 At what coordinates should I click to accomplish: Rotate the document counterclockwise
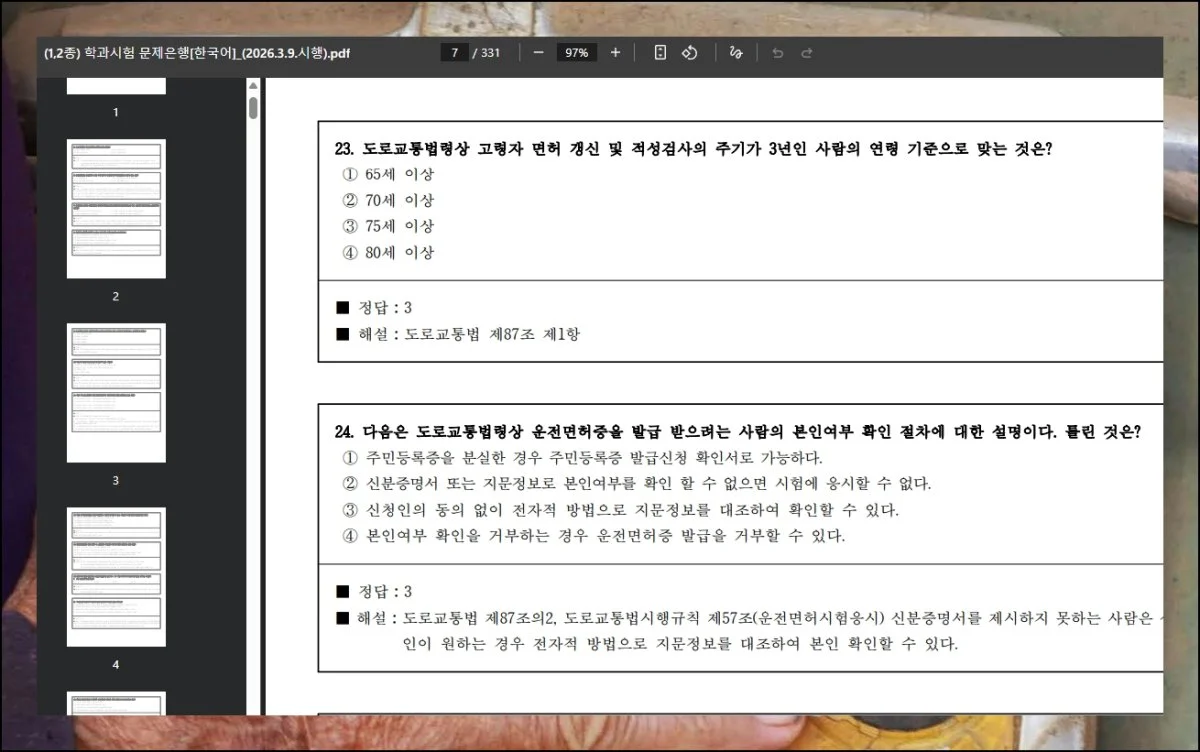pos(689,53)
